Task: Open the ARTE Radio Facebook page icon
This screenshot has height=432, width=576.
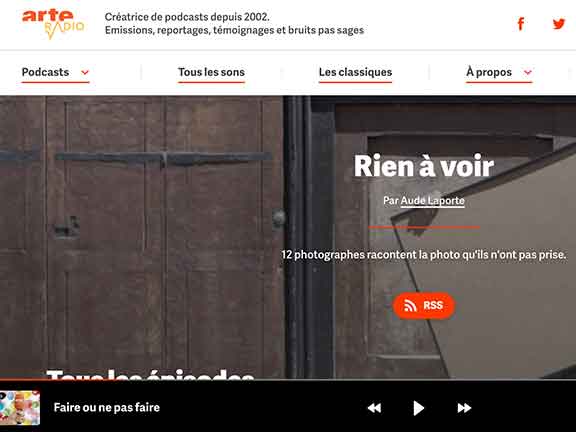Action: coord(521,24)
